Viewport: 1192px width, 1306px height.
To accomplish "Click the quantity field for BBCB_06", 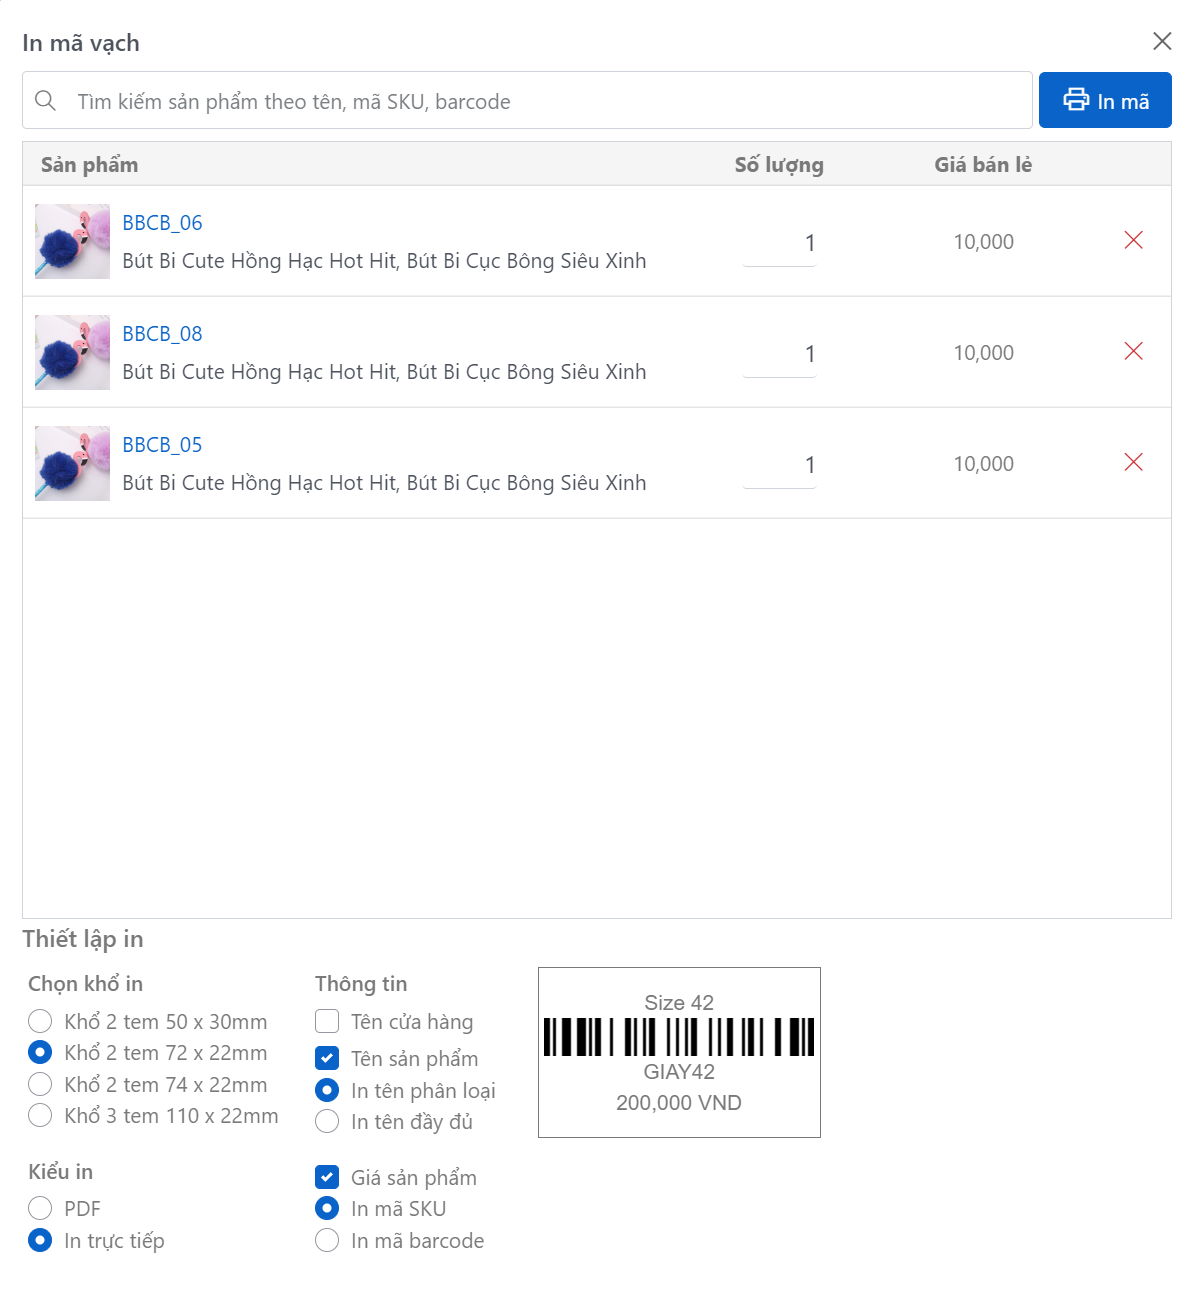I will (x=779, y=243).
